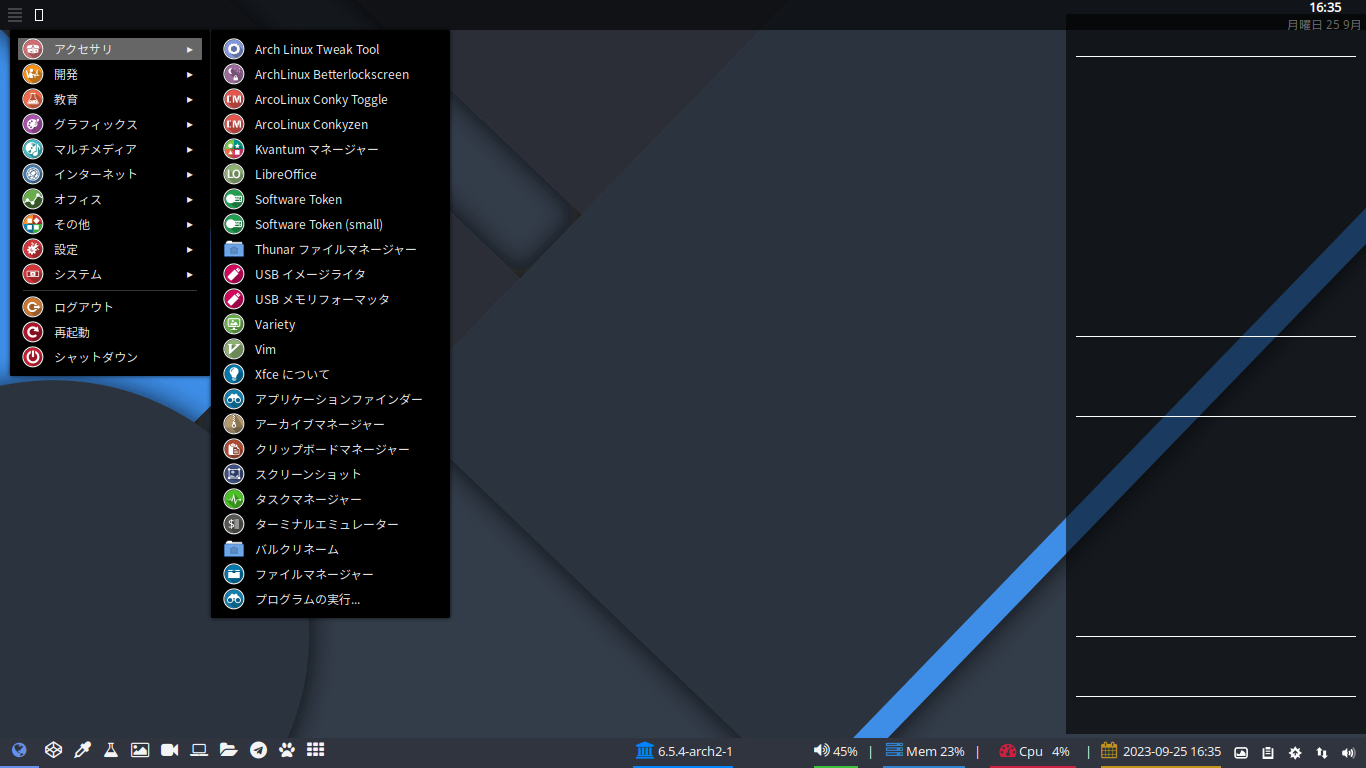Viewport: 1366px width, 768px height.
Task: Click the ArcoLinux Conky Toggle icon
Action: (x=234, y=99)
